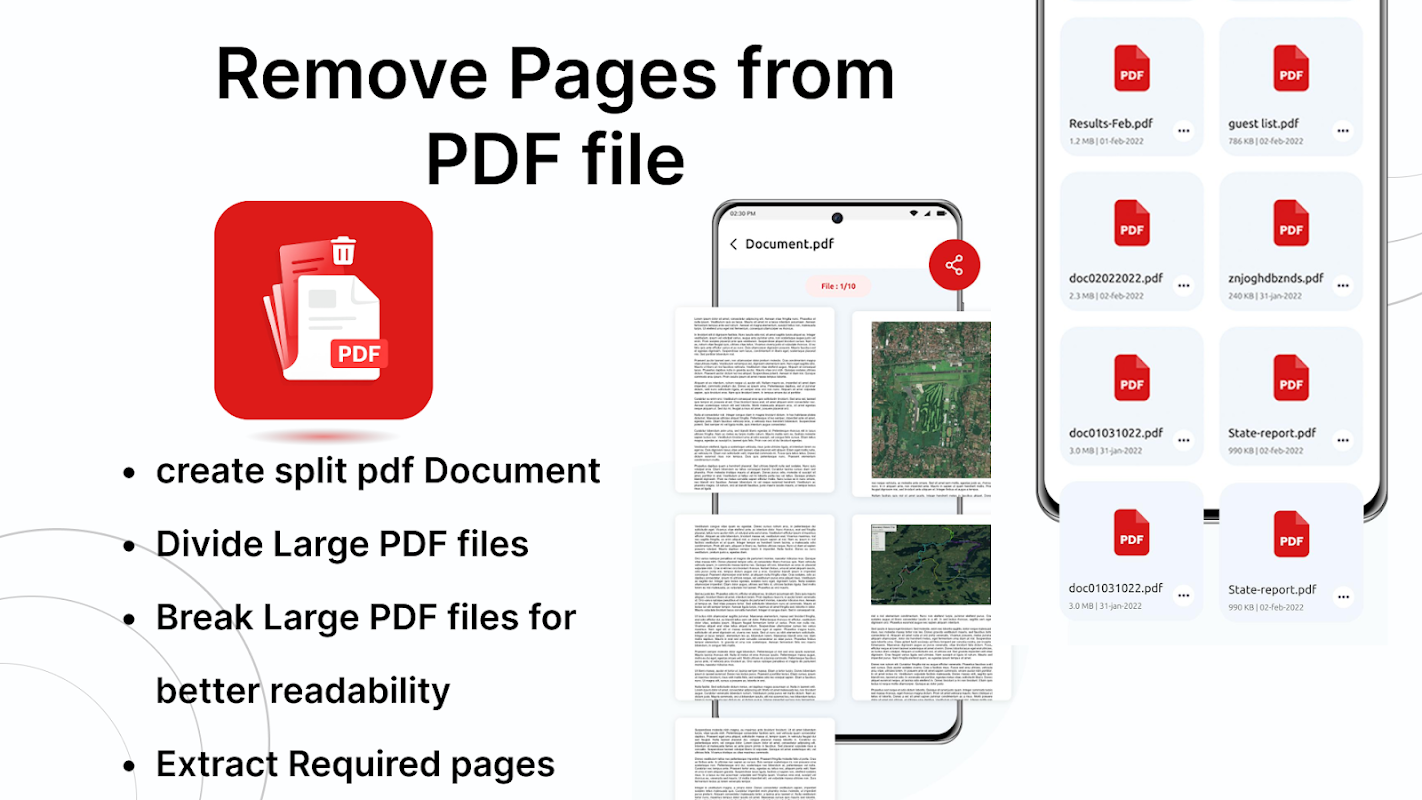
Task: Click the guest list.pdf file name
Action: pyautogui.click(x=1263, y=124)
